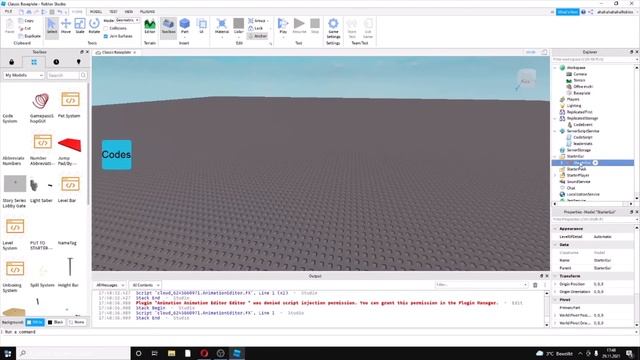Click the Windows Start button
This screenshot has width=640, height=360.
point(8,353)
